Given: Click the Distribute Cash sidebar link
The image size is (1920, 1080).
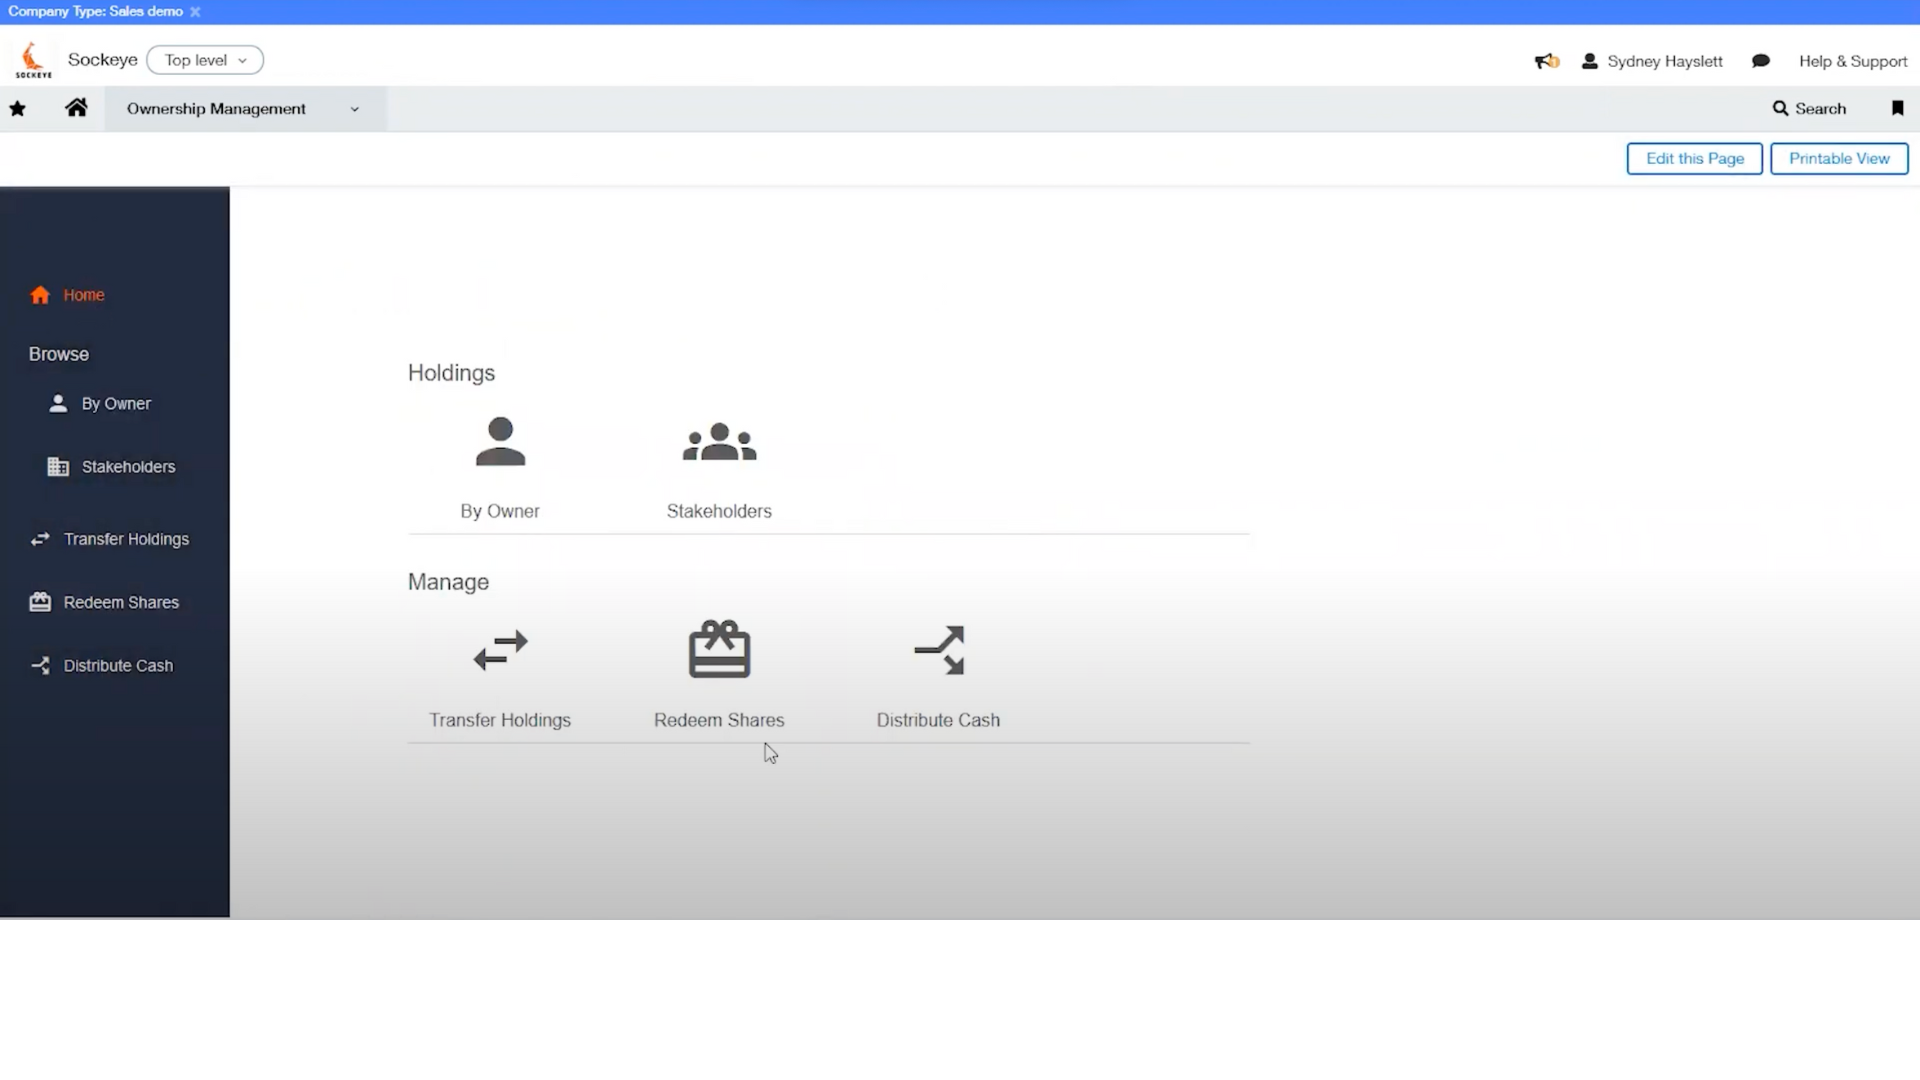Looking at the screenshot, I should pos(119,665).
